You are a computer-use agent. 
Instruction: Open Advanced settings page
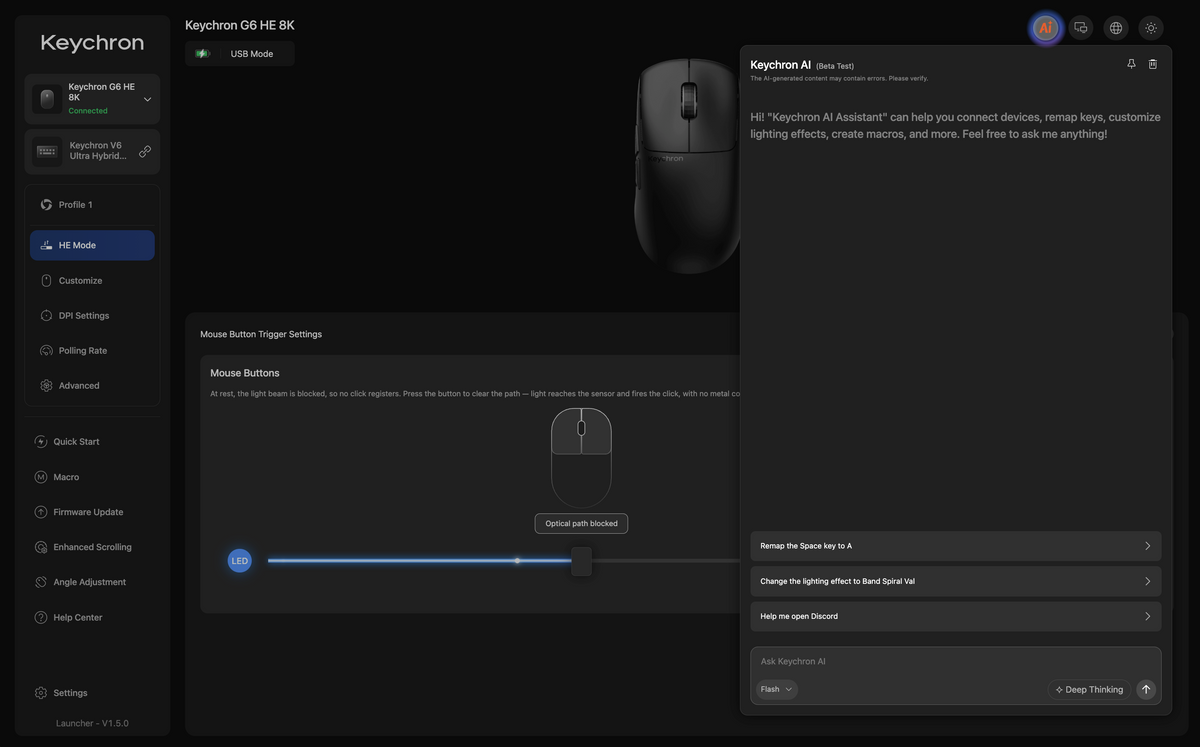pyautogui.click(x=92, y=386)
